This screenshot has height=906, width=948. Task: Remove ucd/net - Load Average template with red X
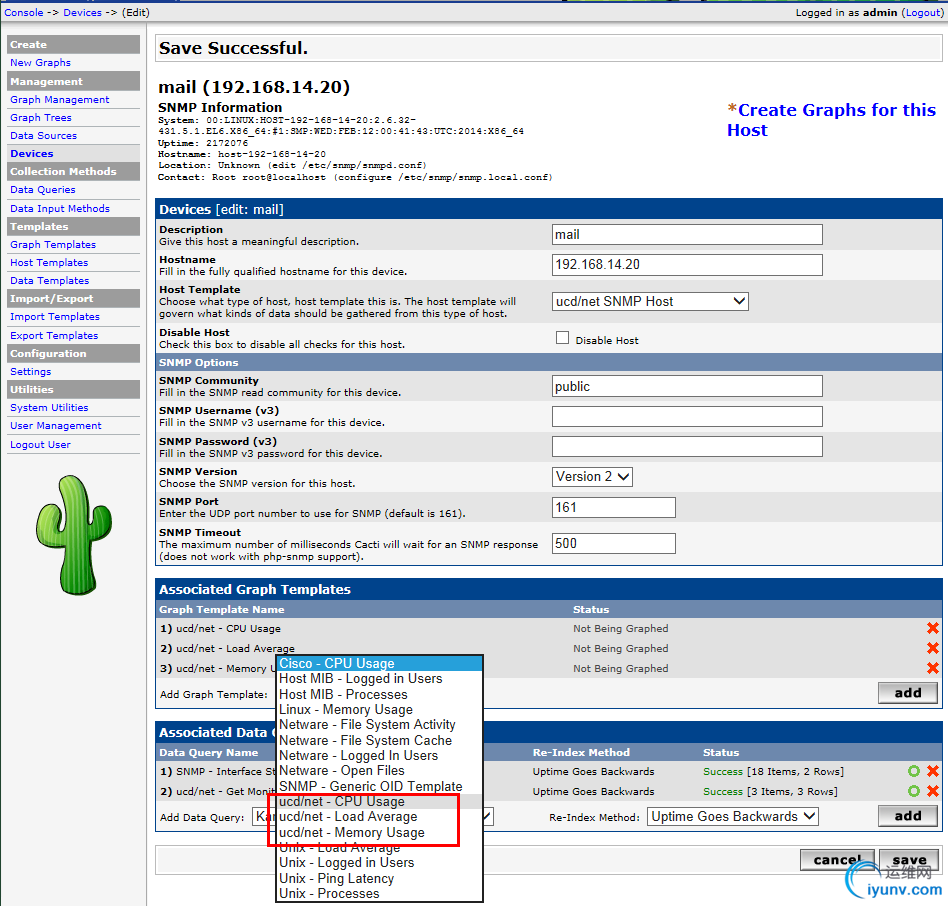[x=932, y=648]
